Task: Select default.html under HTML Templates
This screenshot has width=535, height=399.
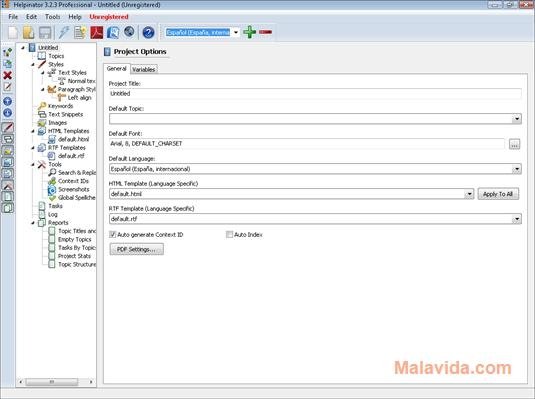Action: tap(73, 139)
